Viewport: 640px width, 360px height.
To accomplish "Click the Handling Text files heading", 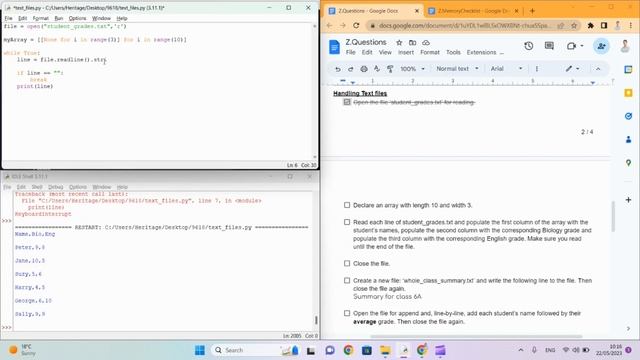I will pos(360,93).
